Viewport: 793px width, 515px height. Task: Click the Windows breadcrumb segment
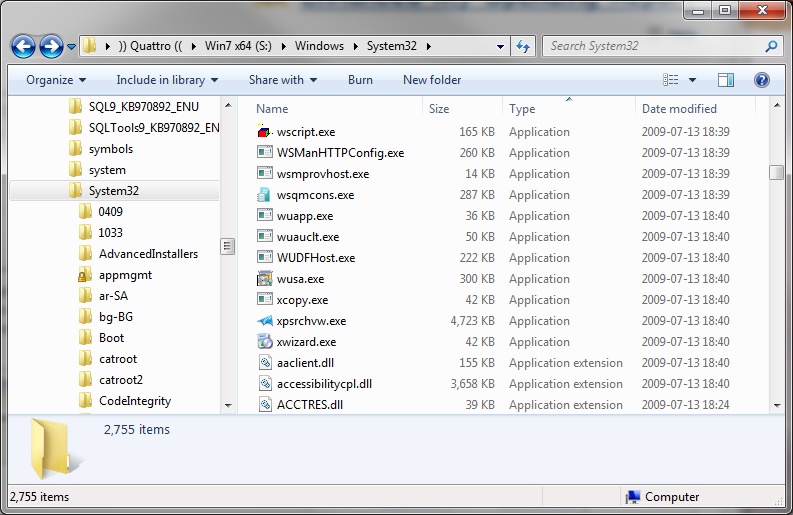319,46
